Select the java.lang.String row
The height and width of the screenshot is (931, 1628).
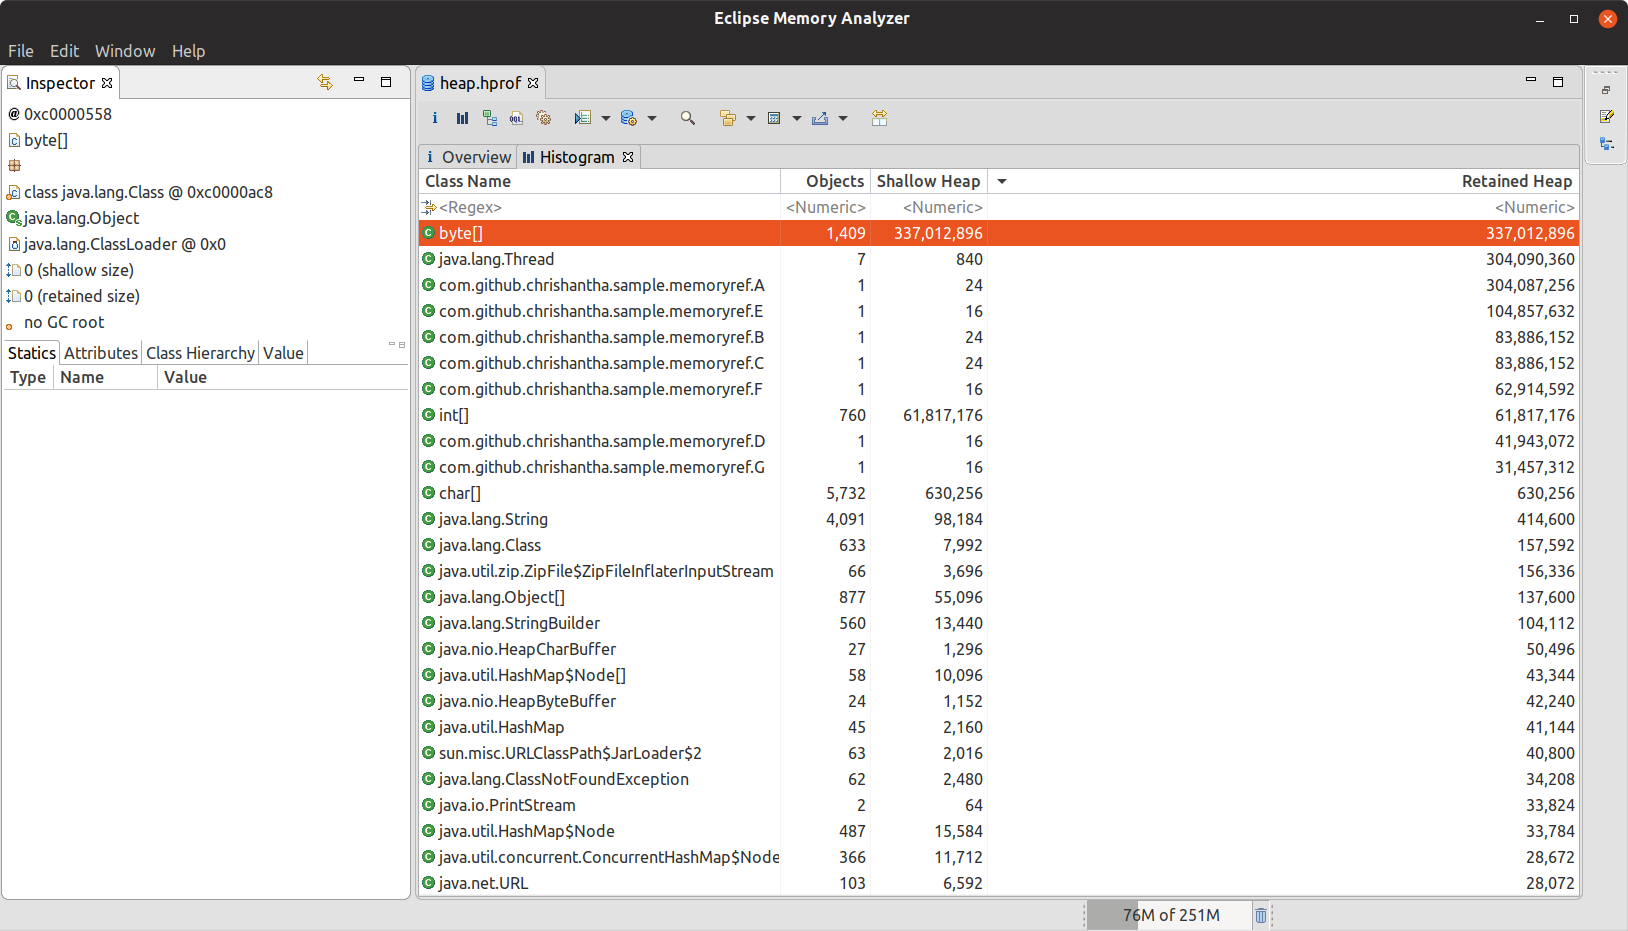click(x=999, y=519)
